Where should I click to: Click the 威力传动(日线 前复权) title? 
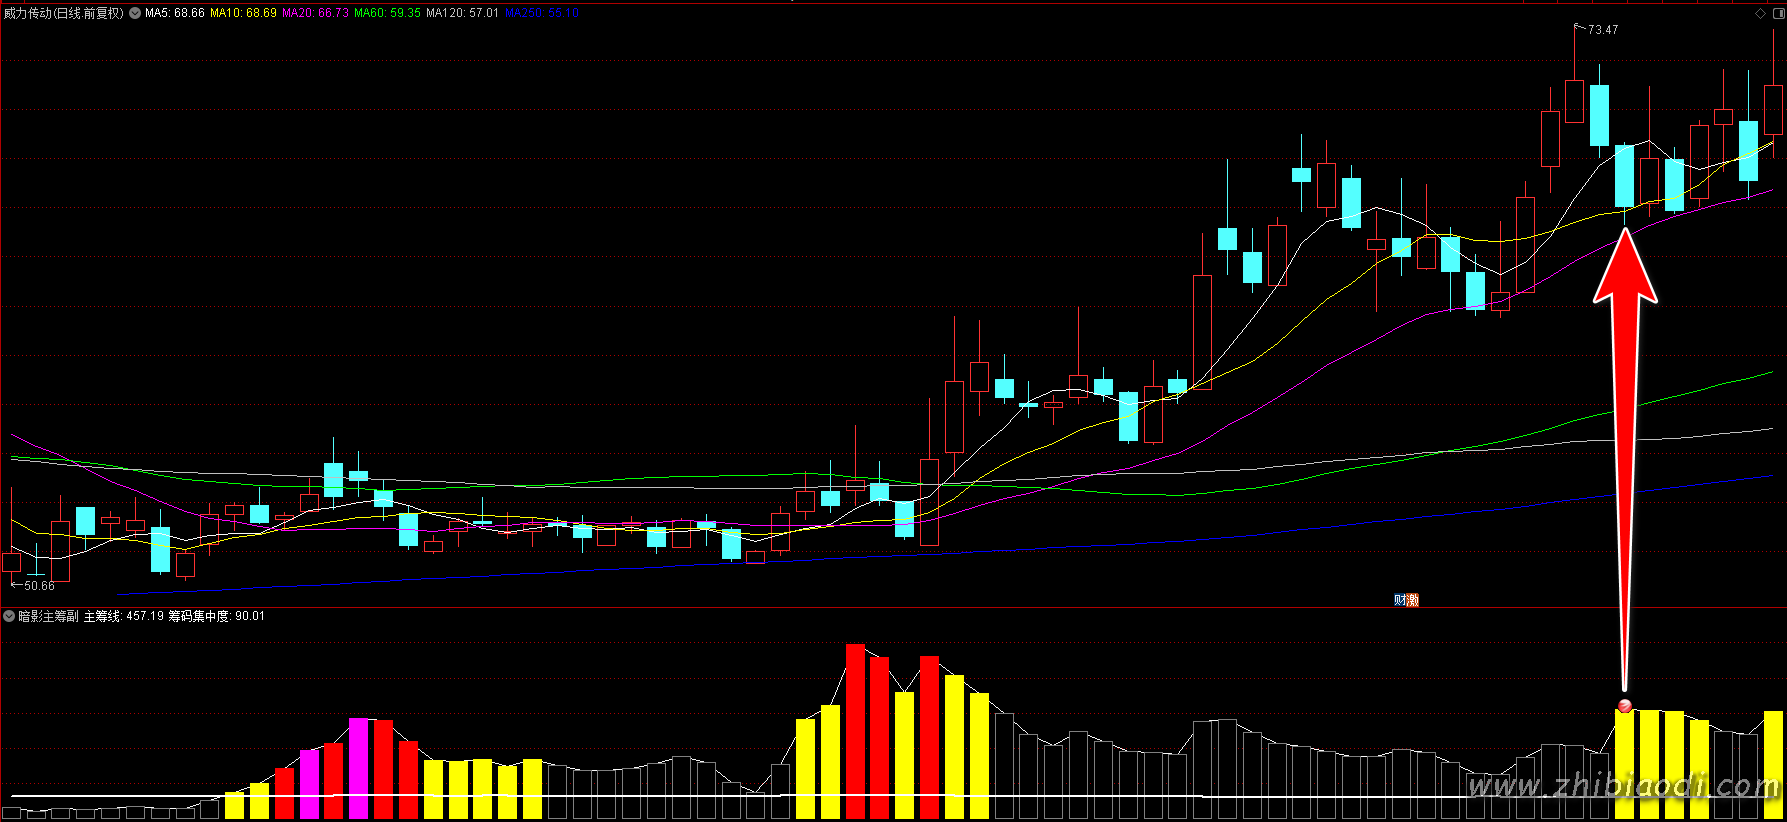click(64, 13)
